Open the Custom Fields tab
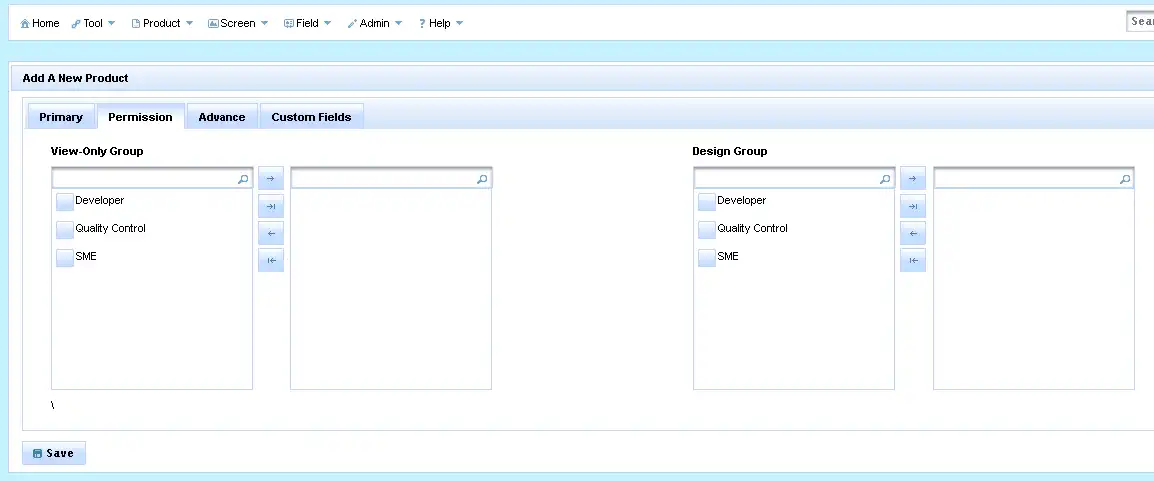This screenshot has width=1154, height=481. click(311, 117)
